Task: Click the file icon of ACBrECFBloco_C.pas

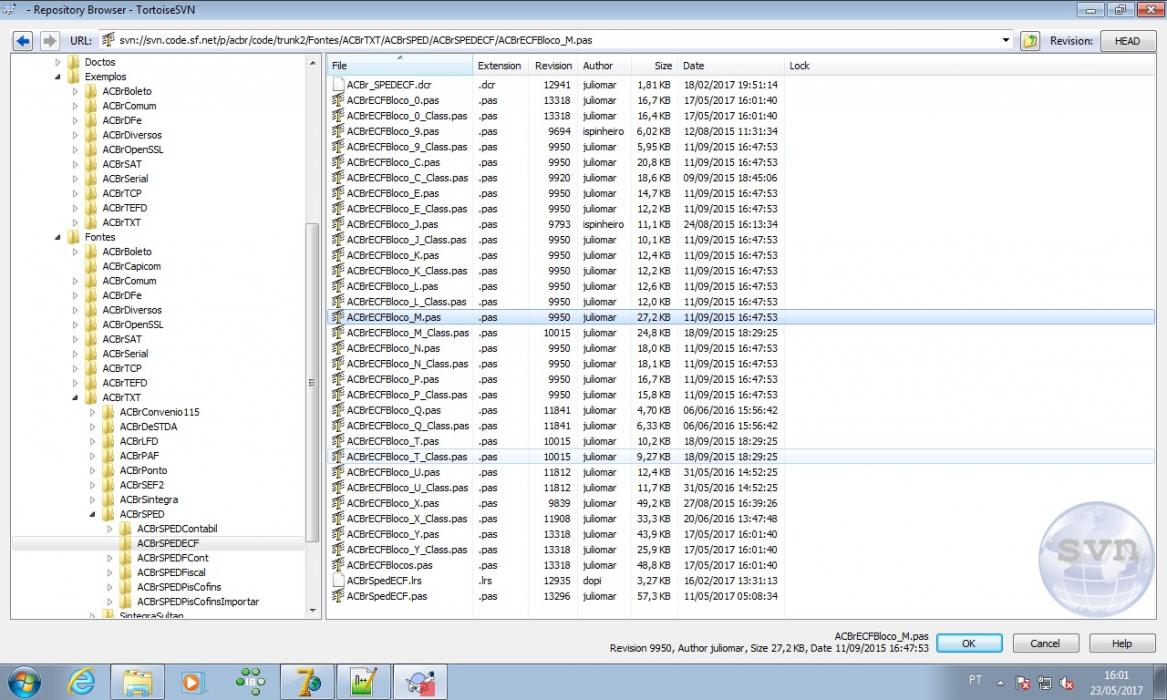Action: (x=338, y=162)
